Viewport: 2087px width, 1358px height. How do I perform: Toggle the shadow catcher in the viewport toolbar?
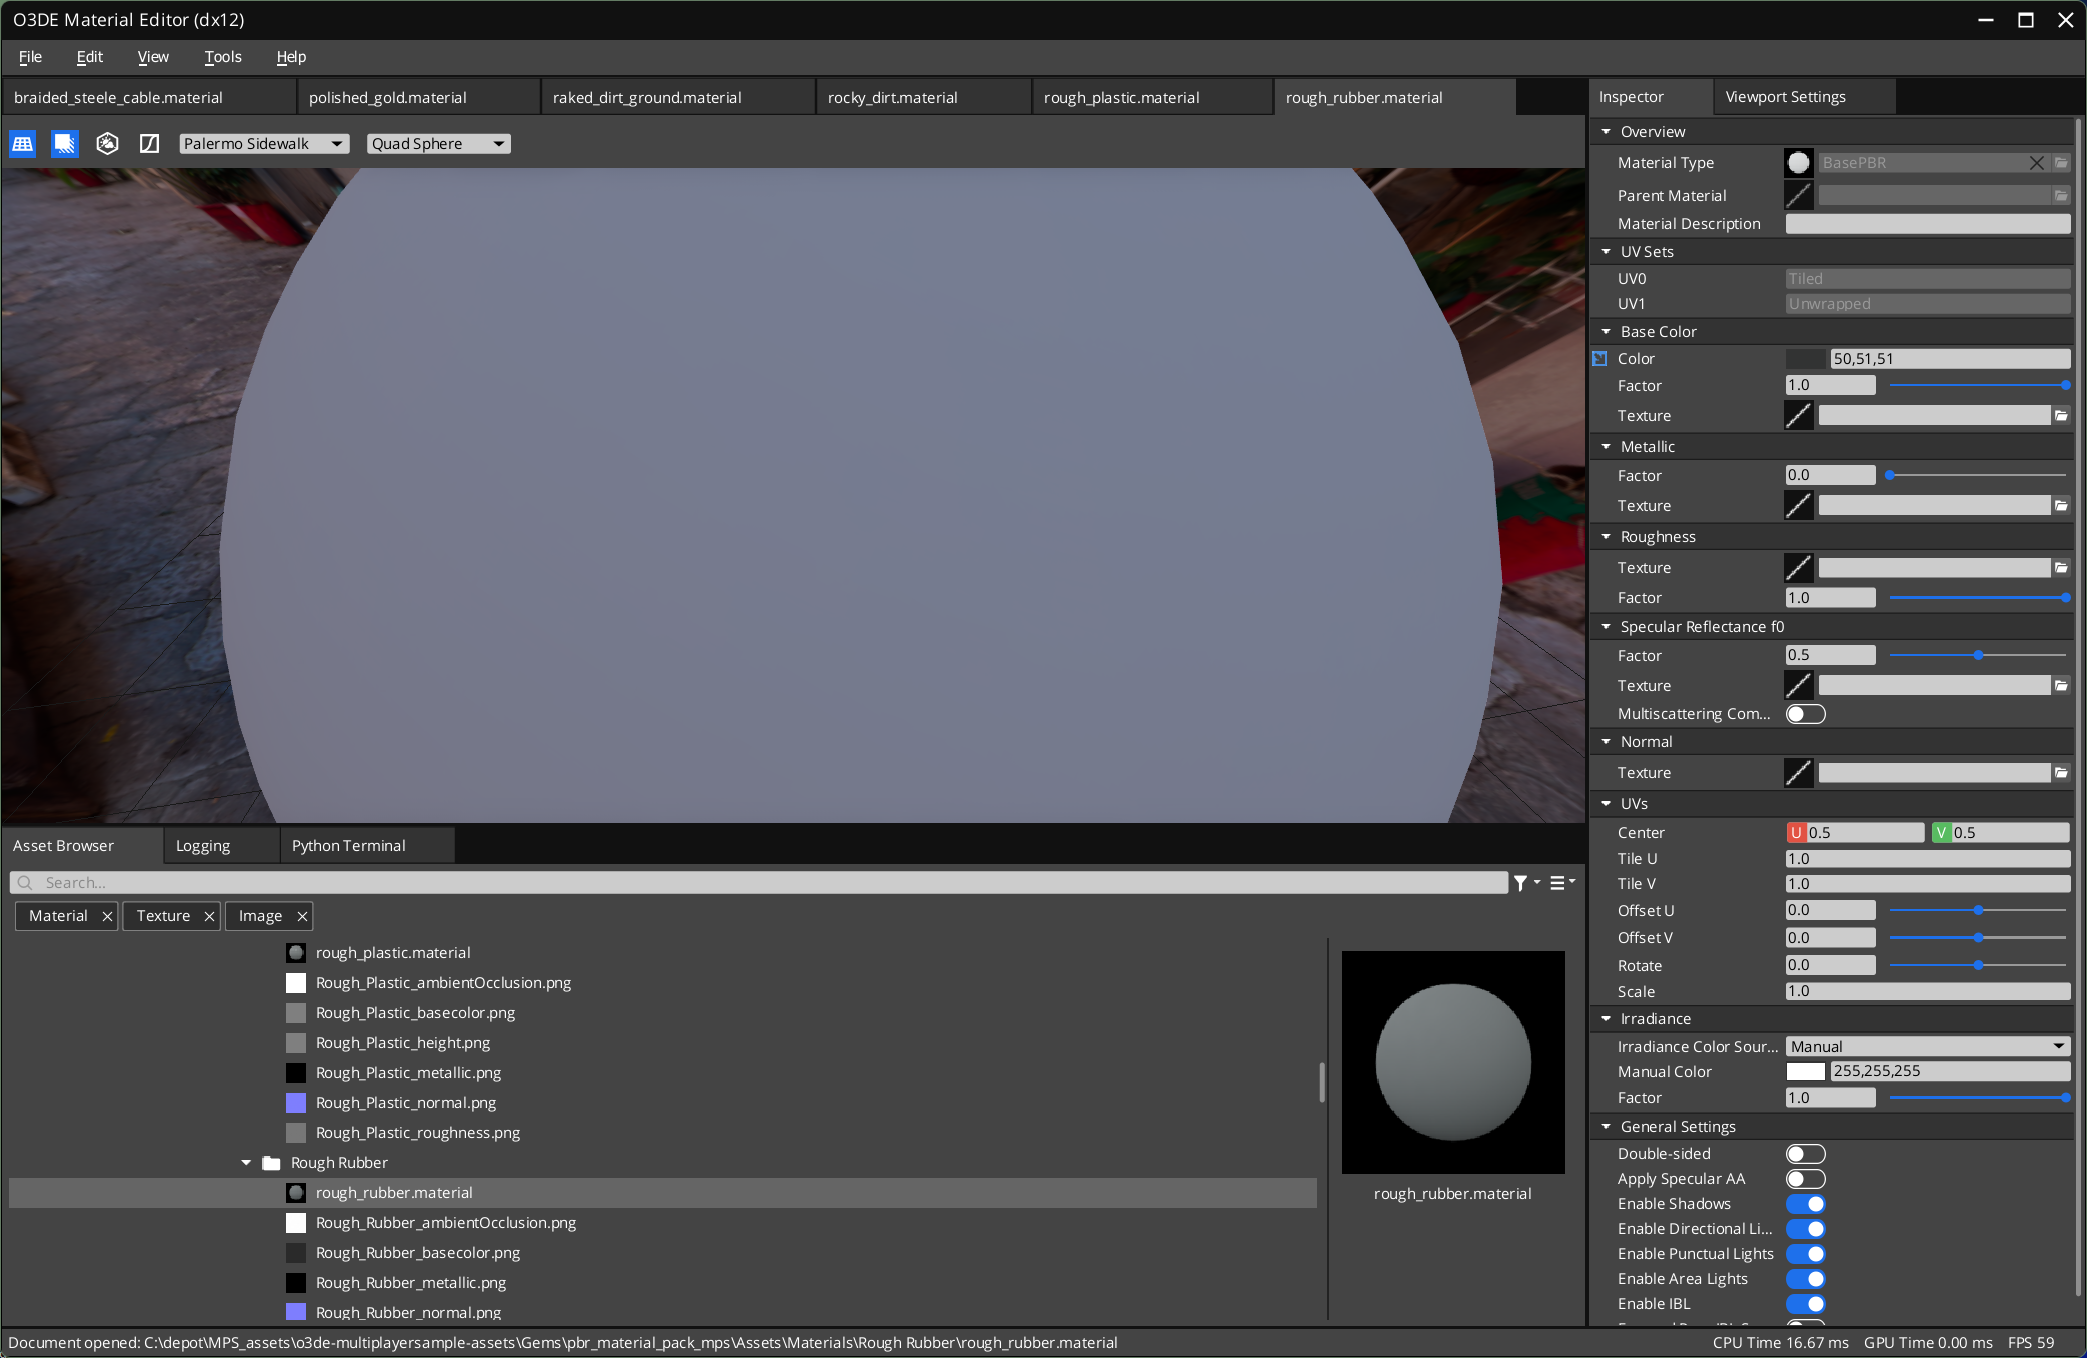(x=64, y=143)
